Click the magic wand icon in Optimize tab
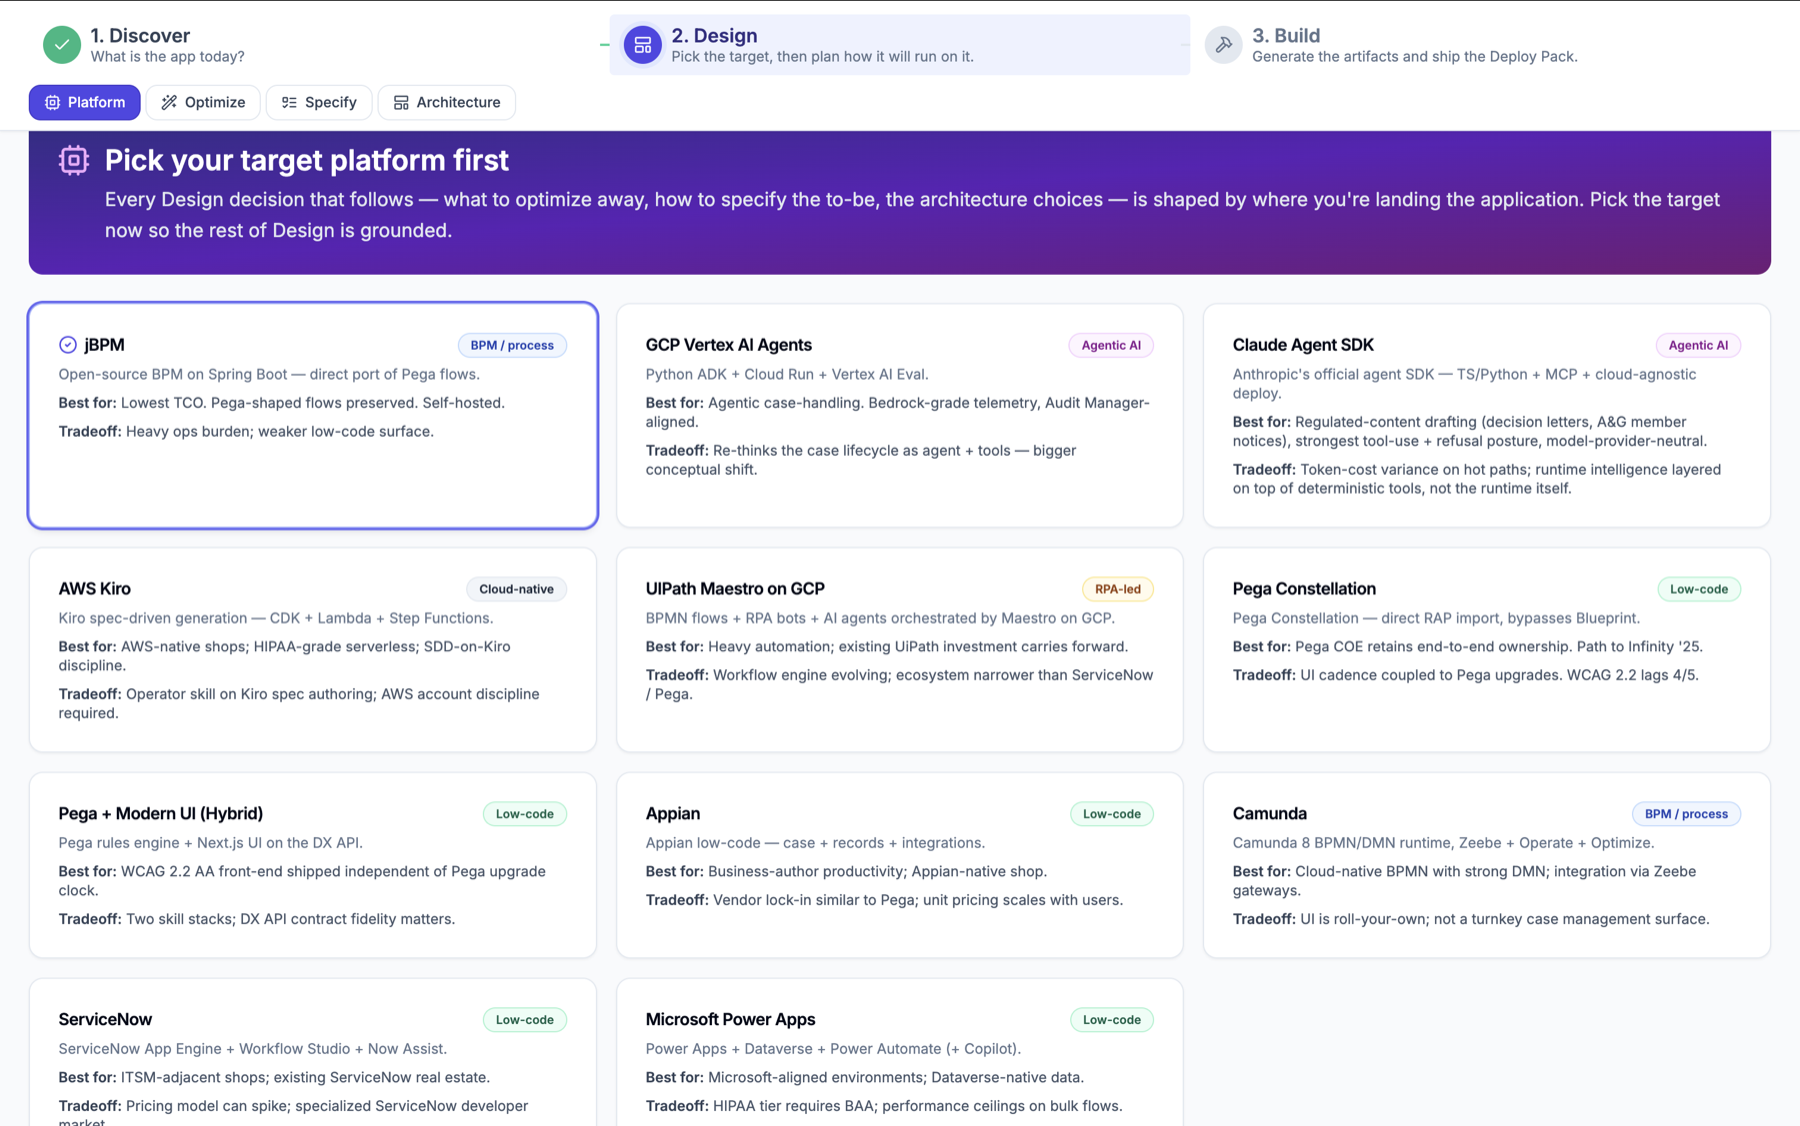This screenshot has height=1126, width=1800. coord(169,102)
